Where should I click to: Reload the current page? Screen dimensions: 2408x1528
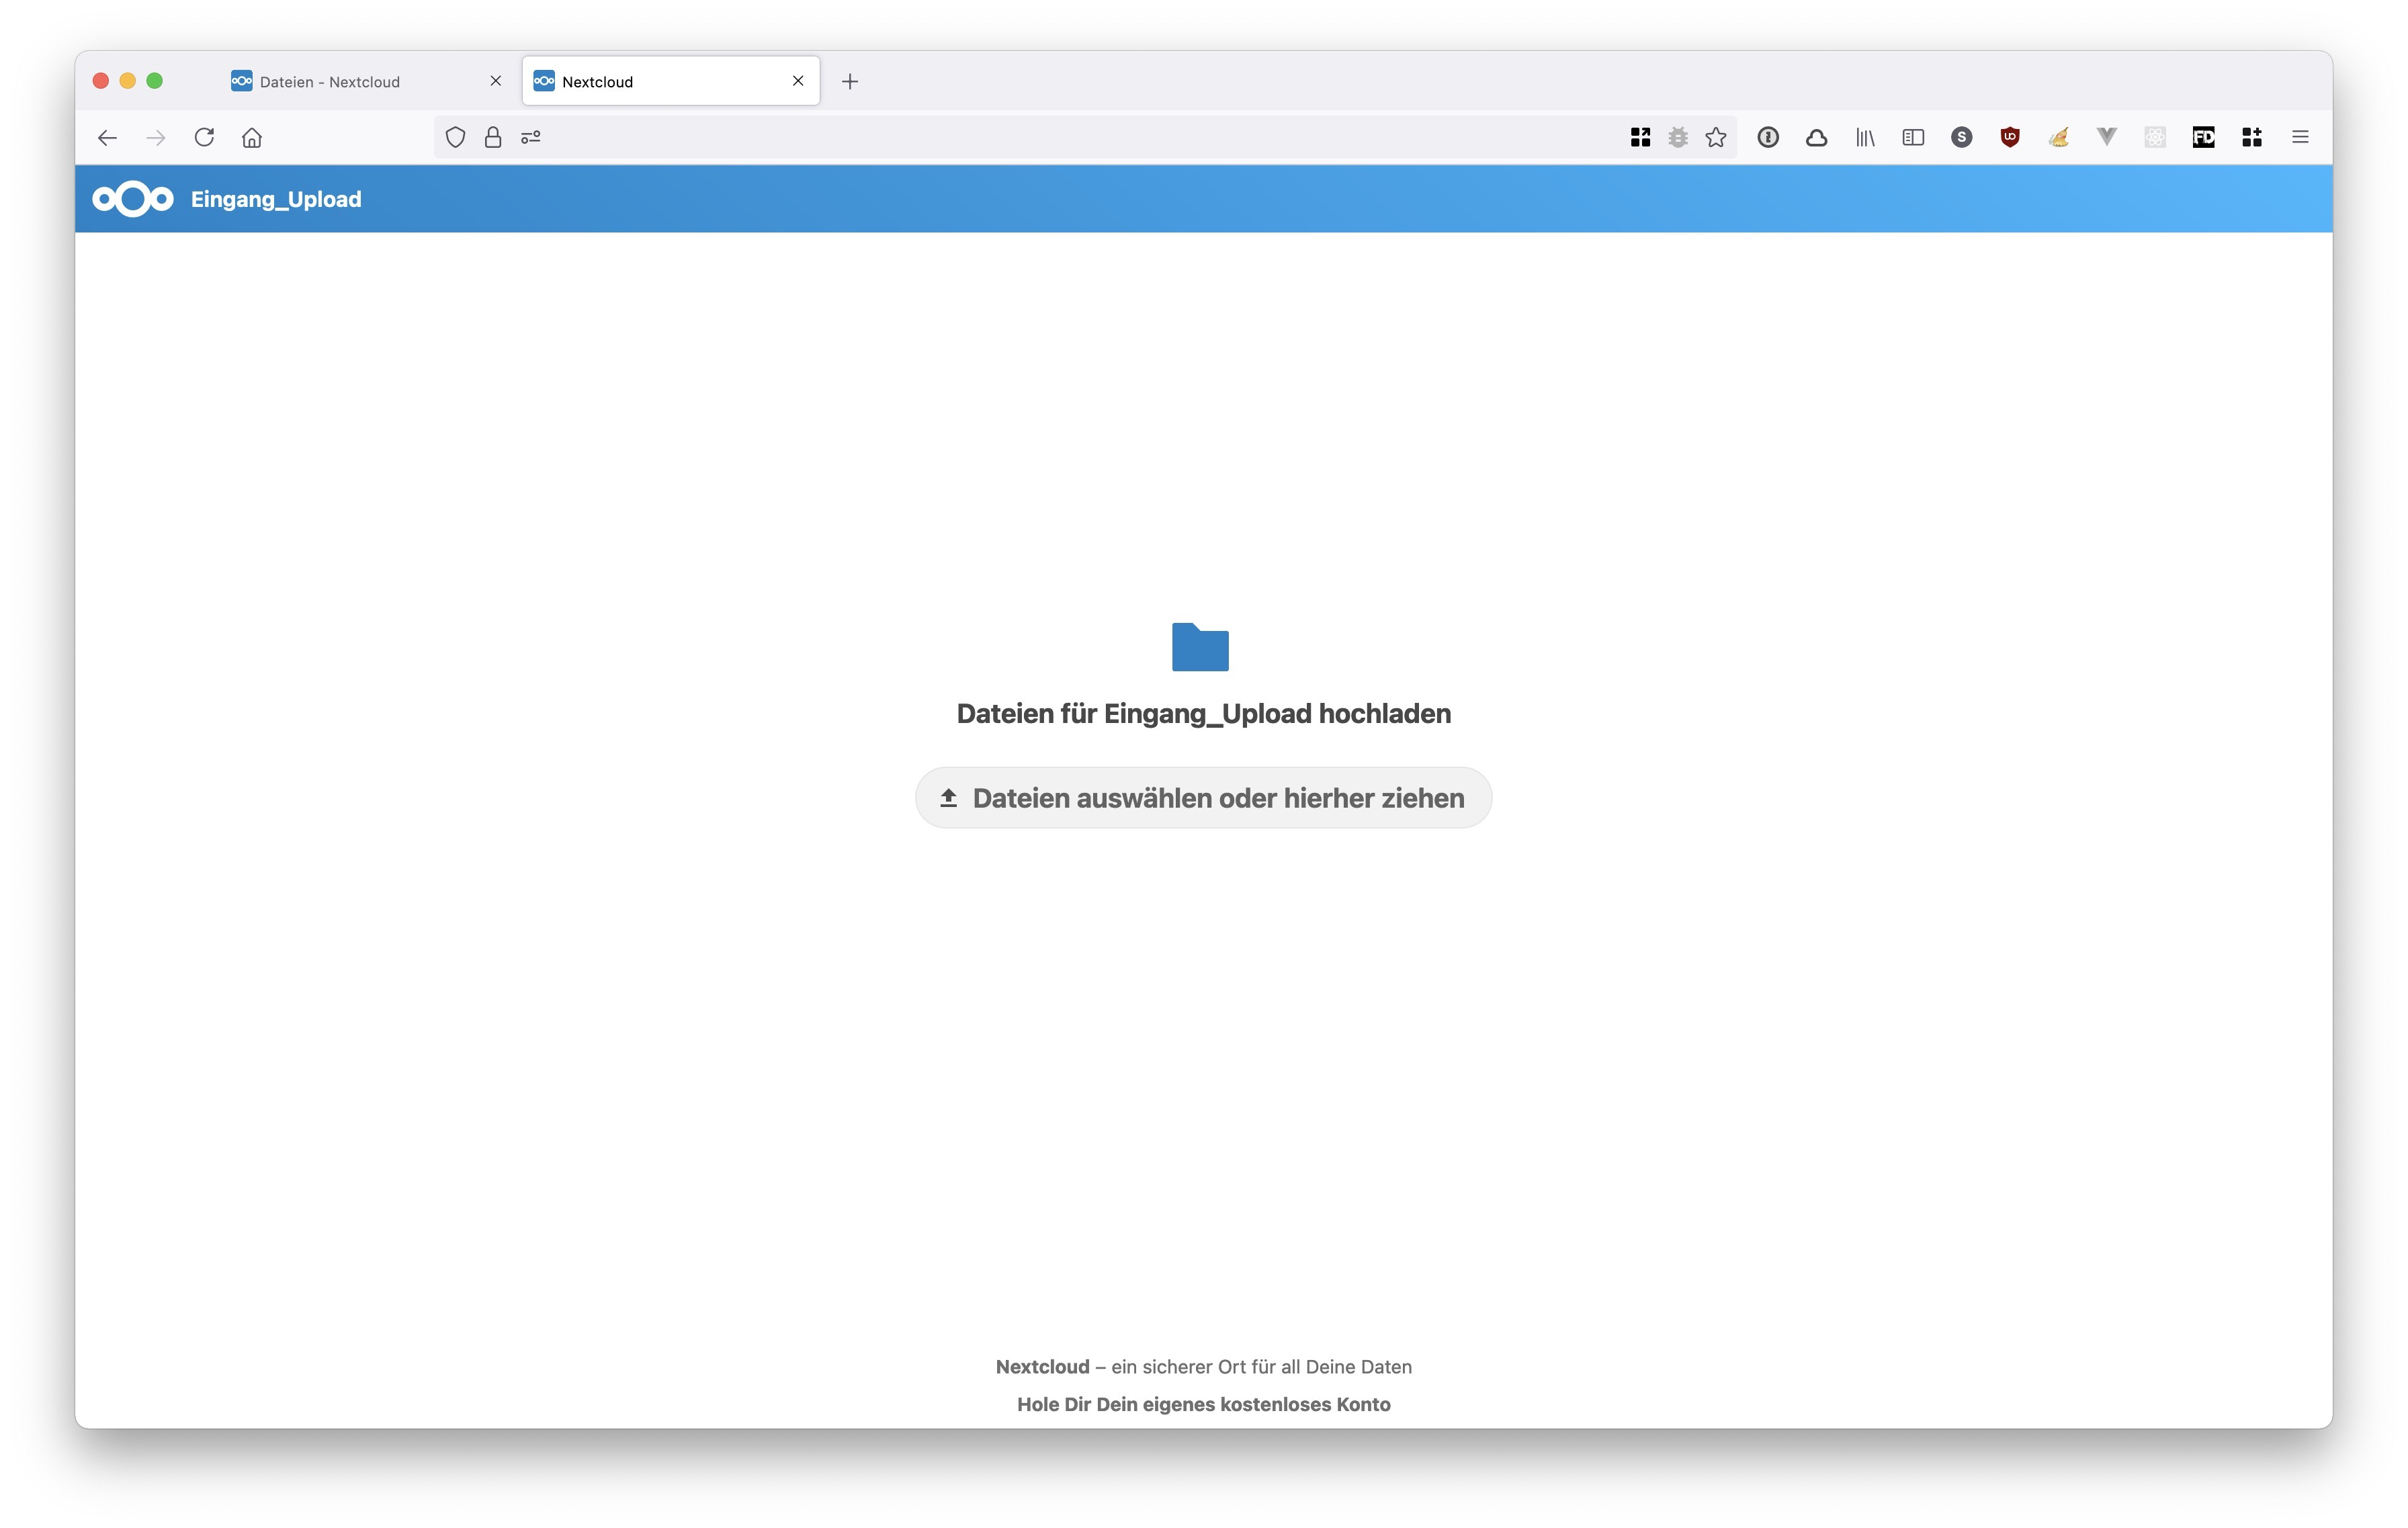click(x=204, y=137)
